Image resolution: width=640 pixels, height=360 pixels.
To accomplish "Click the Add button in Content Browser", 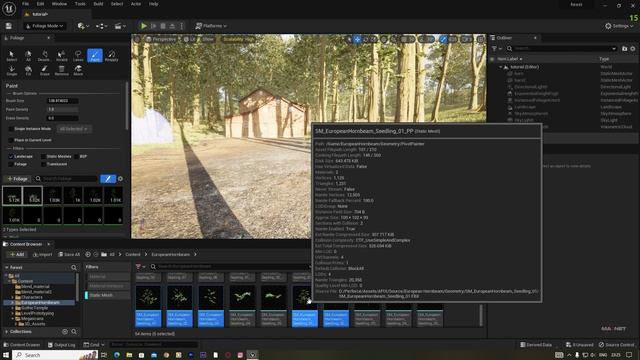I will click(17, 254).
